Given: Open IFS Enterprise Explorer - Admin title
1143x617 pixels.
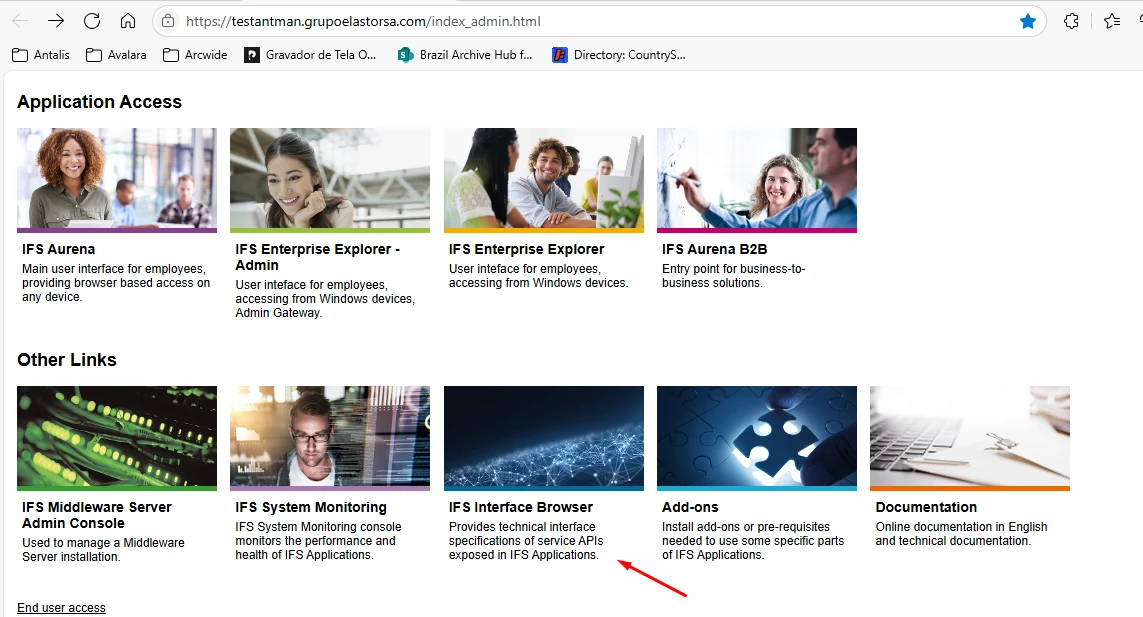Looking at the screenshot, I should [317, 257].
